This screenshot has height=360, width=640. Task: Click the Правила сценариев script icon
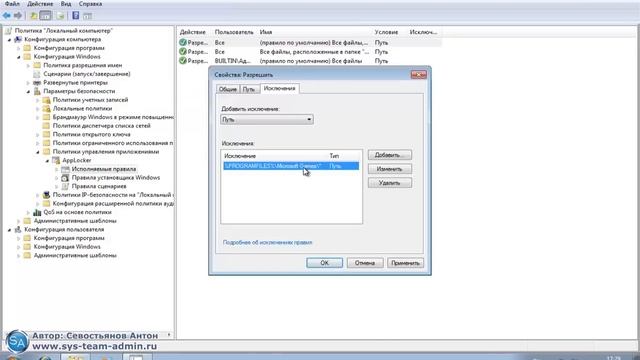[x=65, y=186]
